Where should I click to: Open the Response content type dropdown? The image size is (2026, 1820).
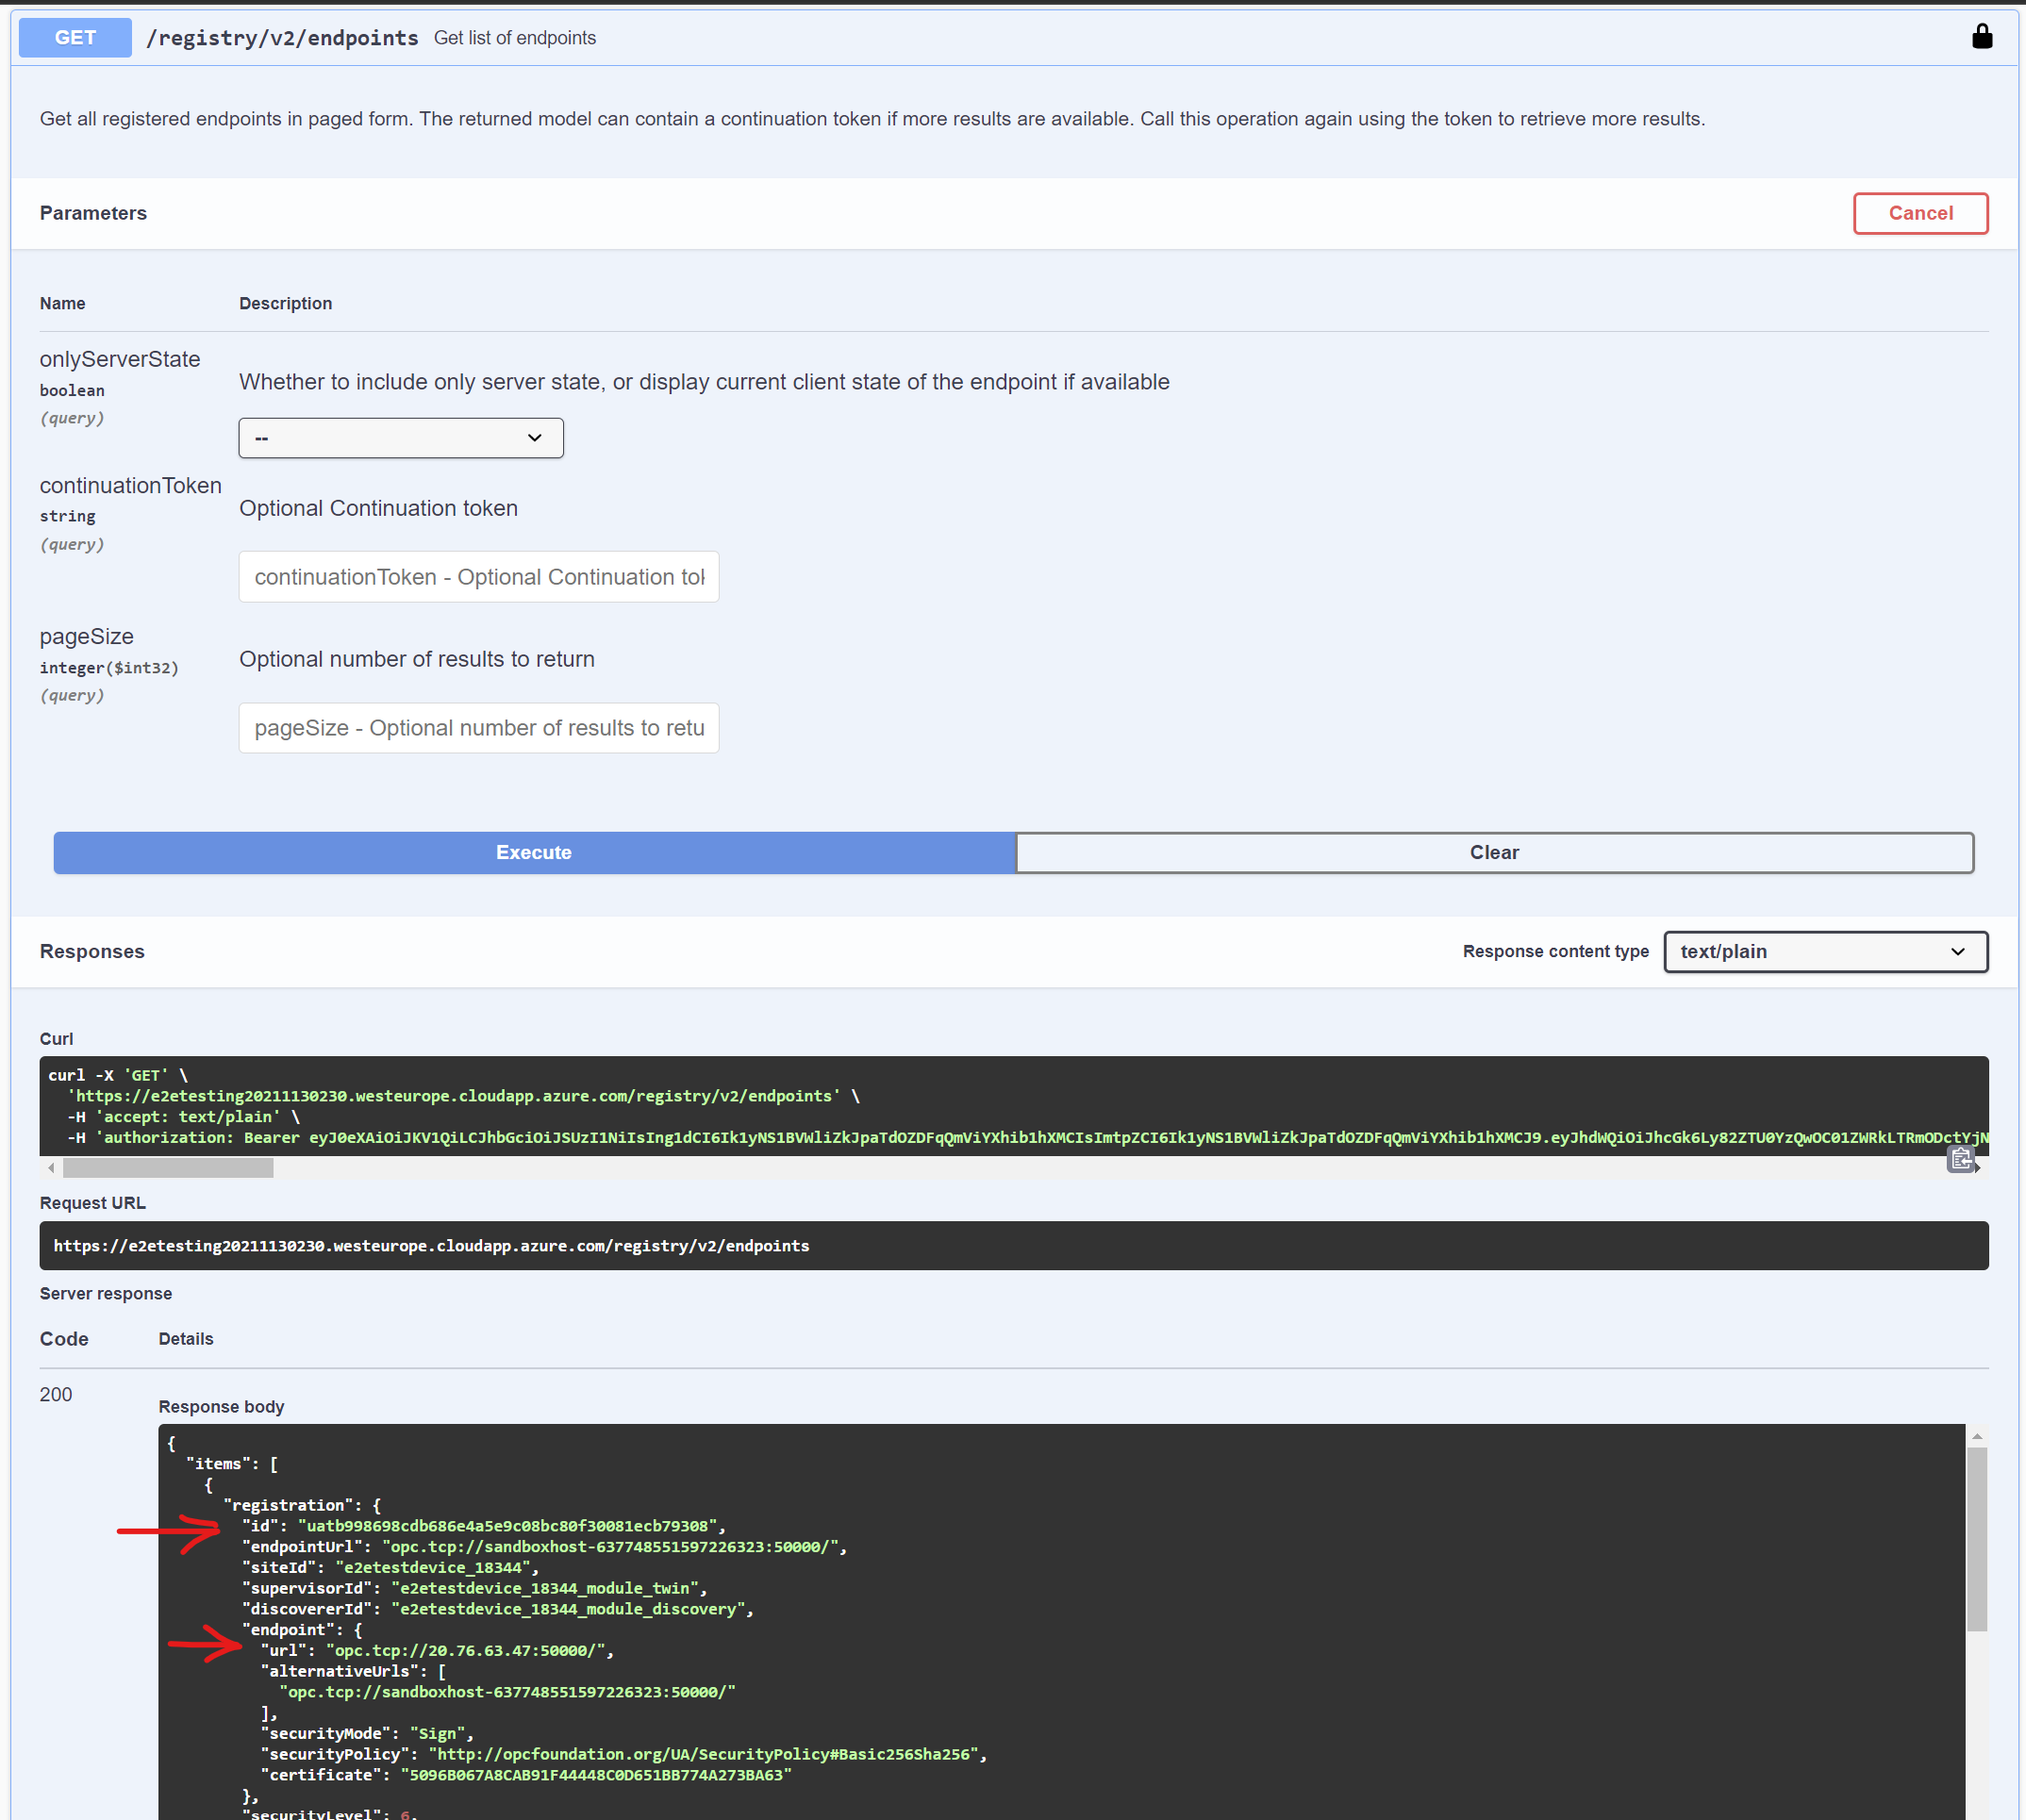tap(1825, 951)
